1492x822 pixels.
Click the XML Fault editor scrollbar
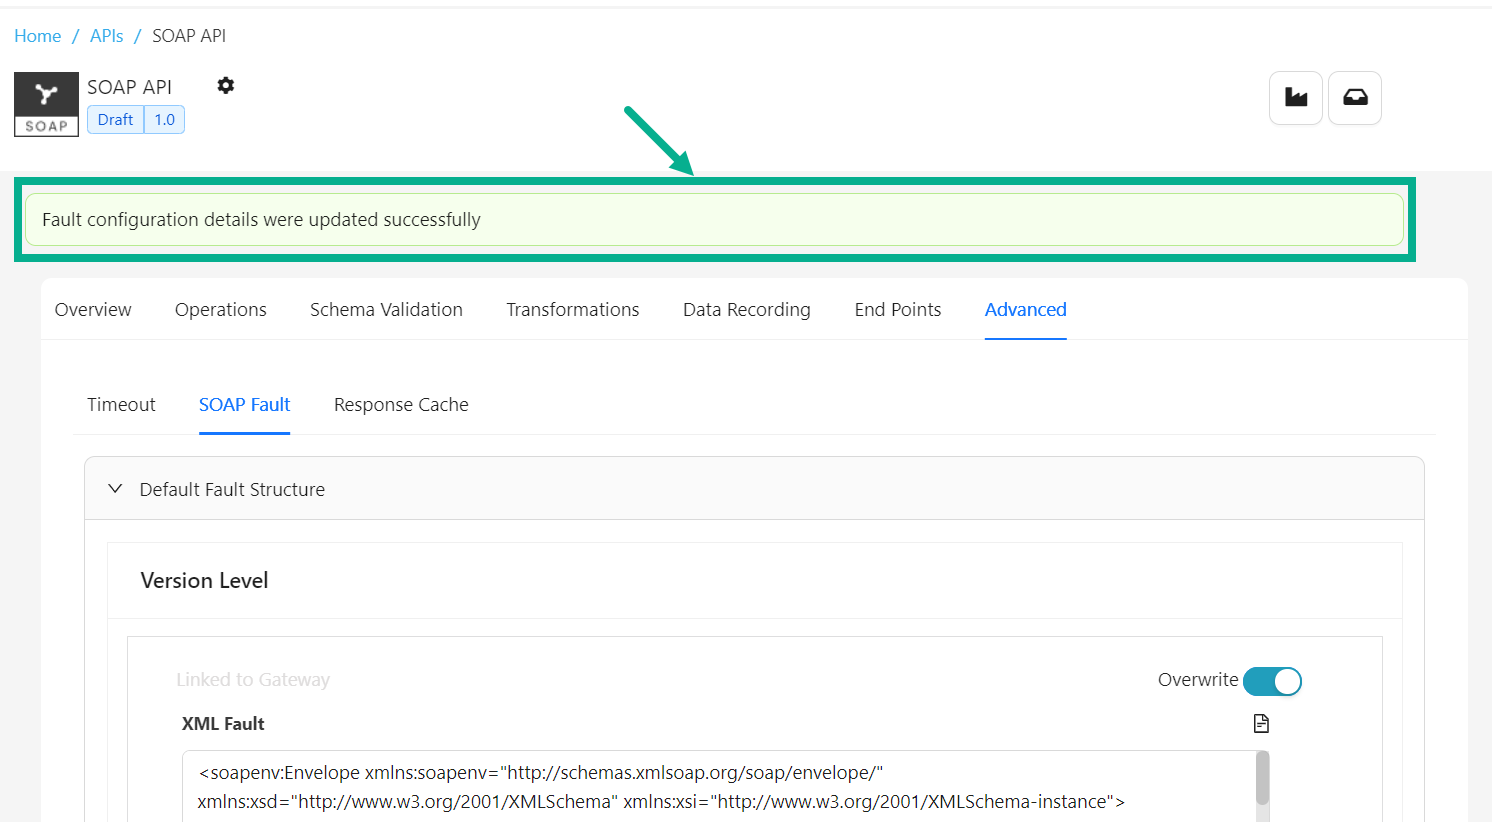pos(1262,778)
